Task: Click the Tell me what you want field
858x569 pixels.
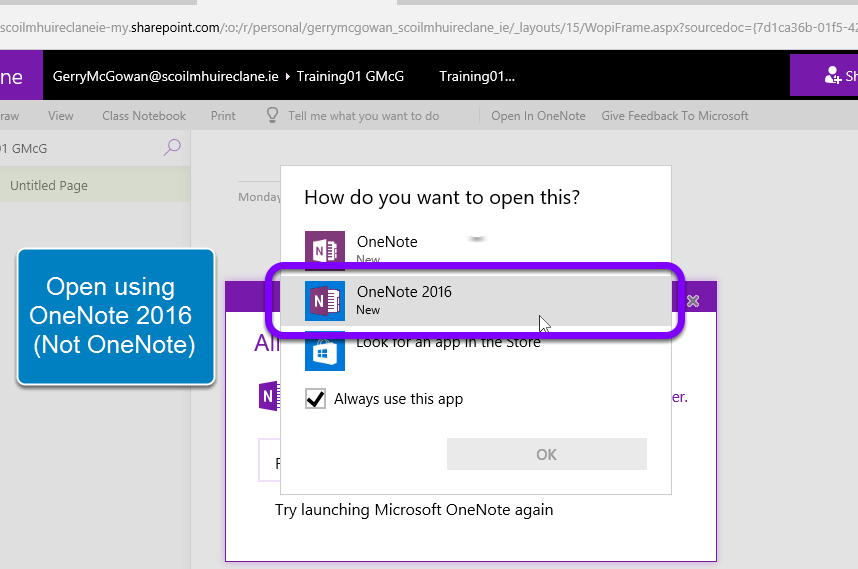Action: (x=363, y=116)
